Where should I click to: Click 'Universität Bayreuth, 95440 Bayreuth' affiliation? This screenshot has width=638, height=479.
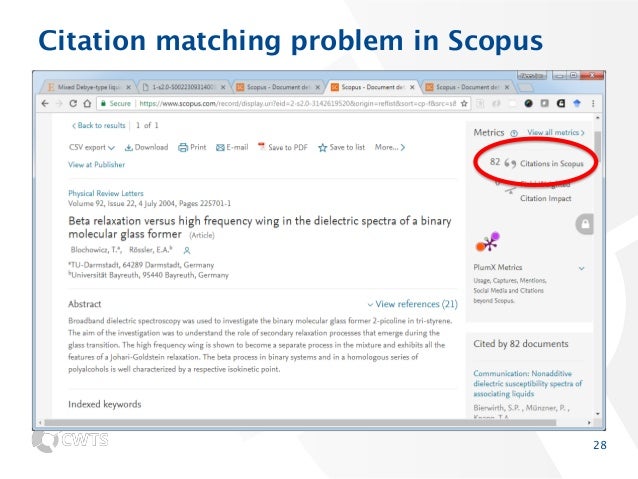(149, 275)
